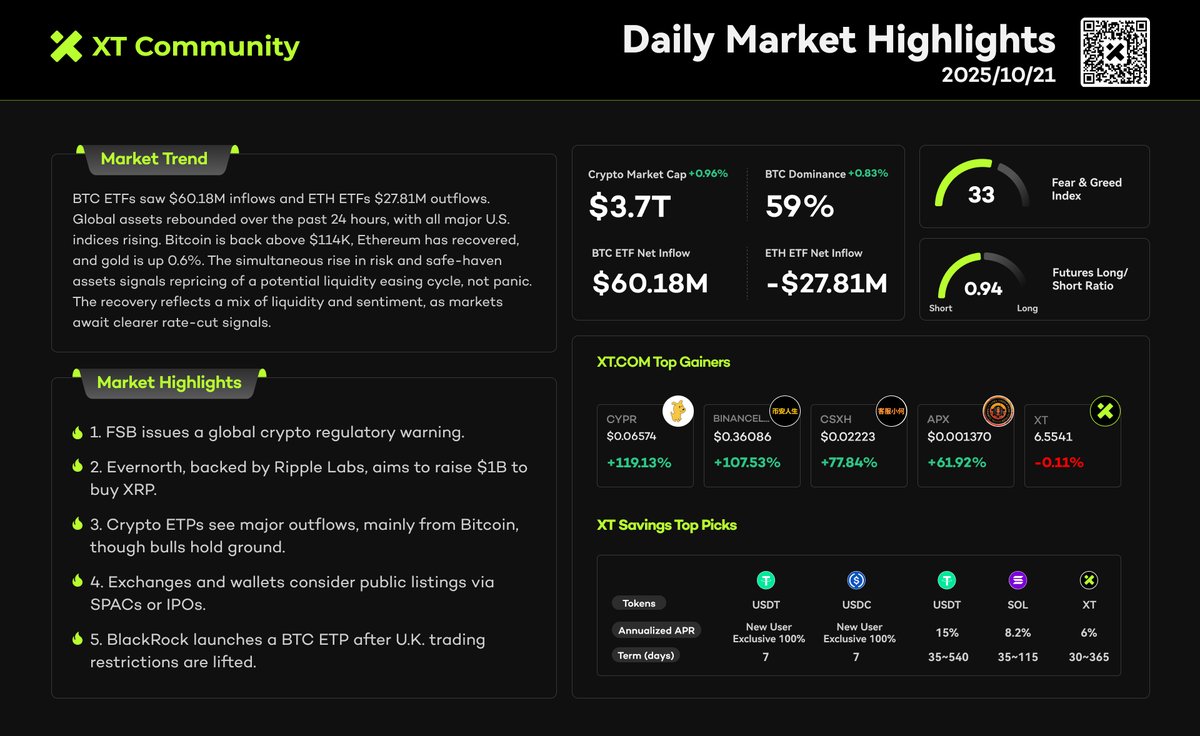
Task: Click the Evernorth XRP raise highlight
Action: click(x=309, y=478)
